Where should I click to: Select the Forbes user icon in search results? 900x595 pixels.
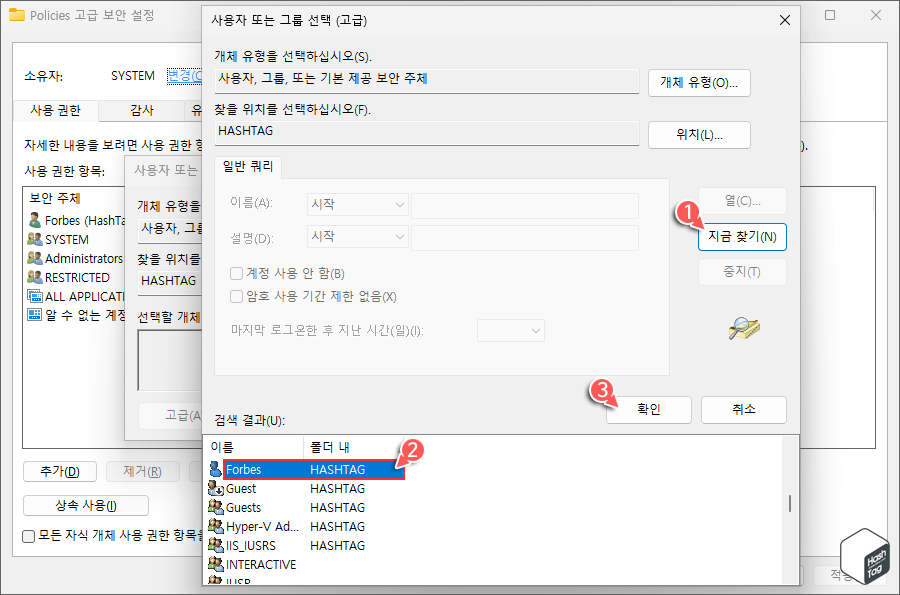click(x=216, y=469)
